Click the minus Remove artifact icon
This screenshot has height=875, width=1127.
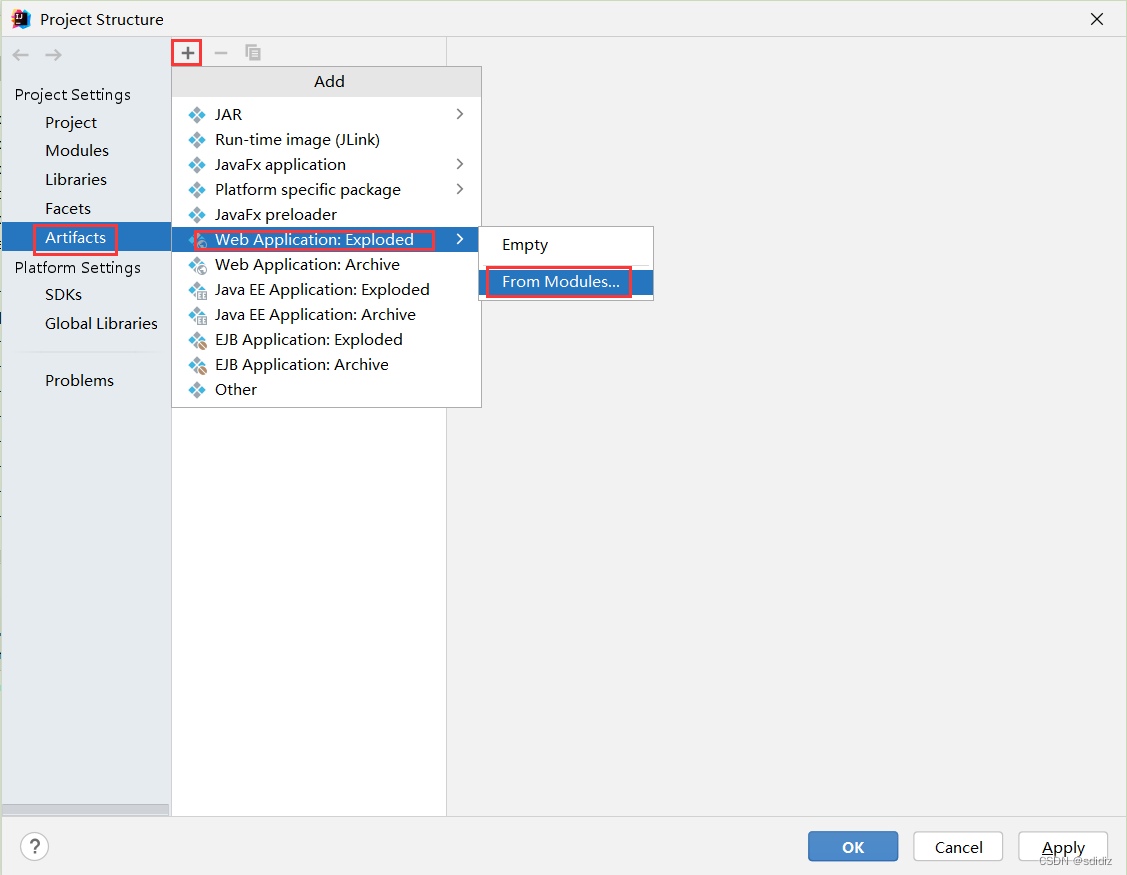pos(221,53)
